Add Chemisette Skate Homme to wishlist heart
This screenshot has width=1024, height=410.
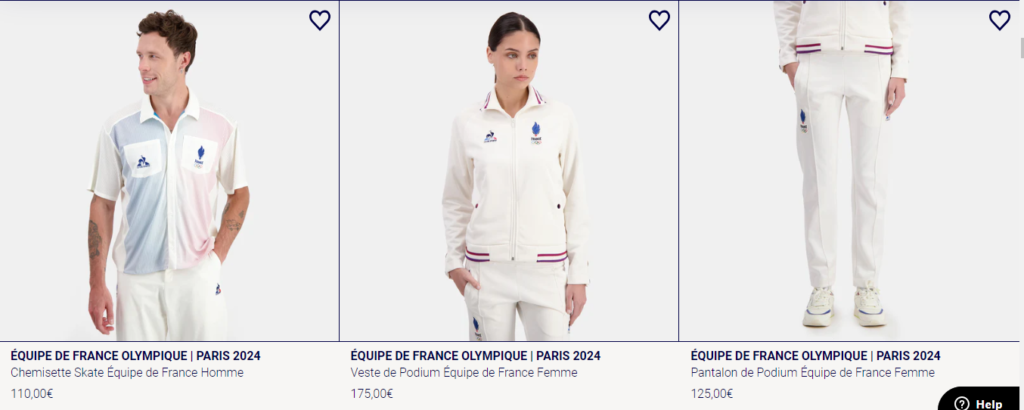pyautogui.click(x=319, y=20)
